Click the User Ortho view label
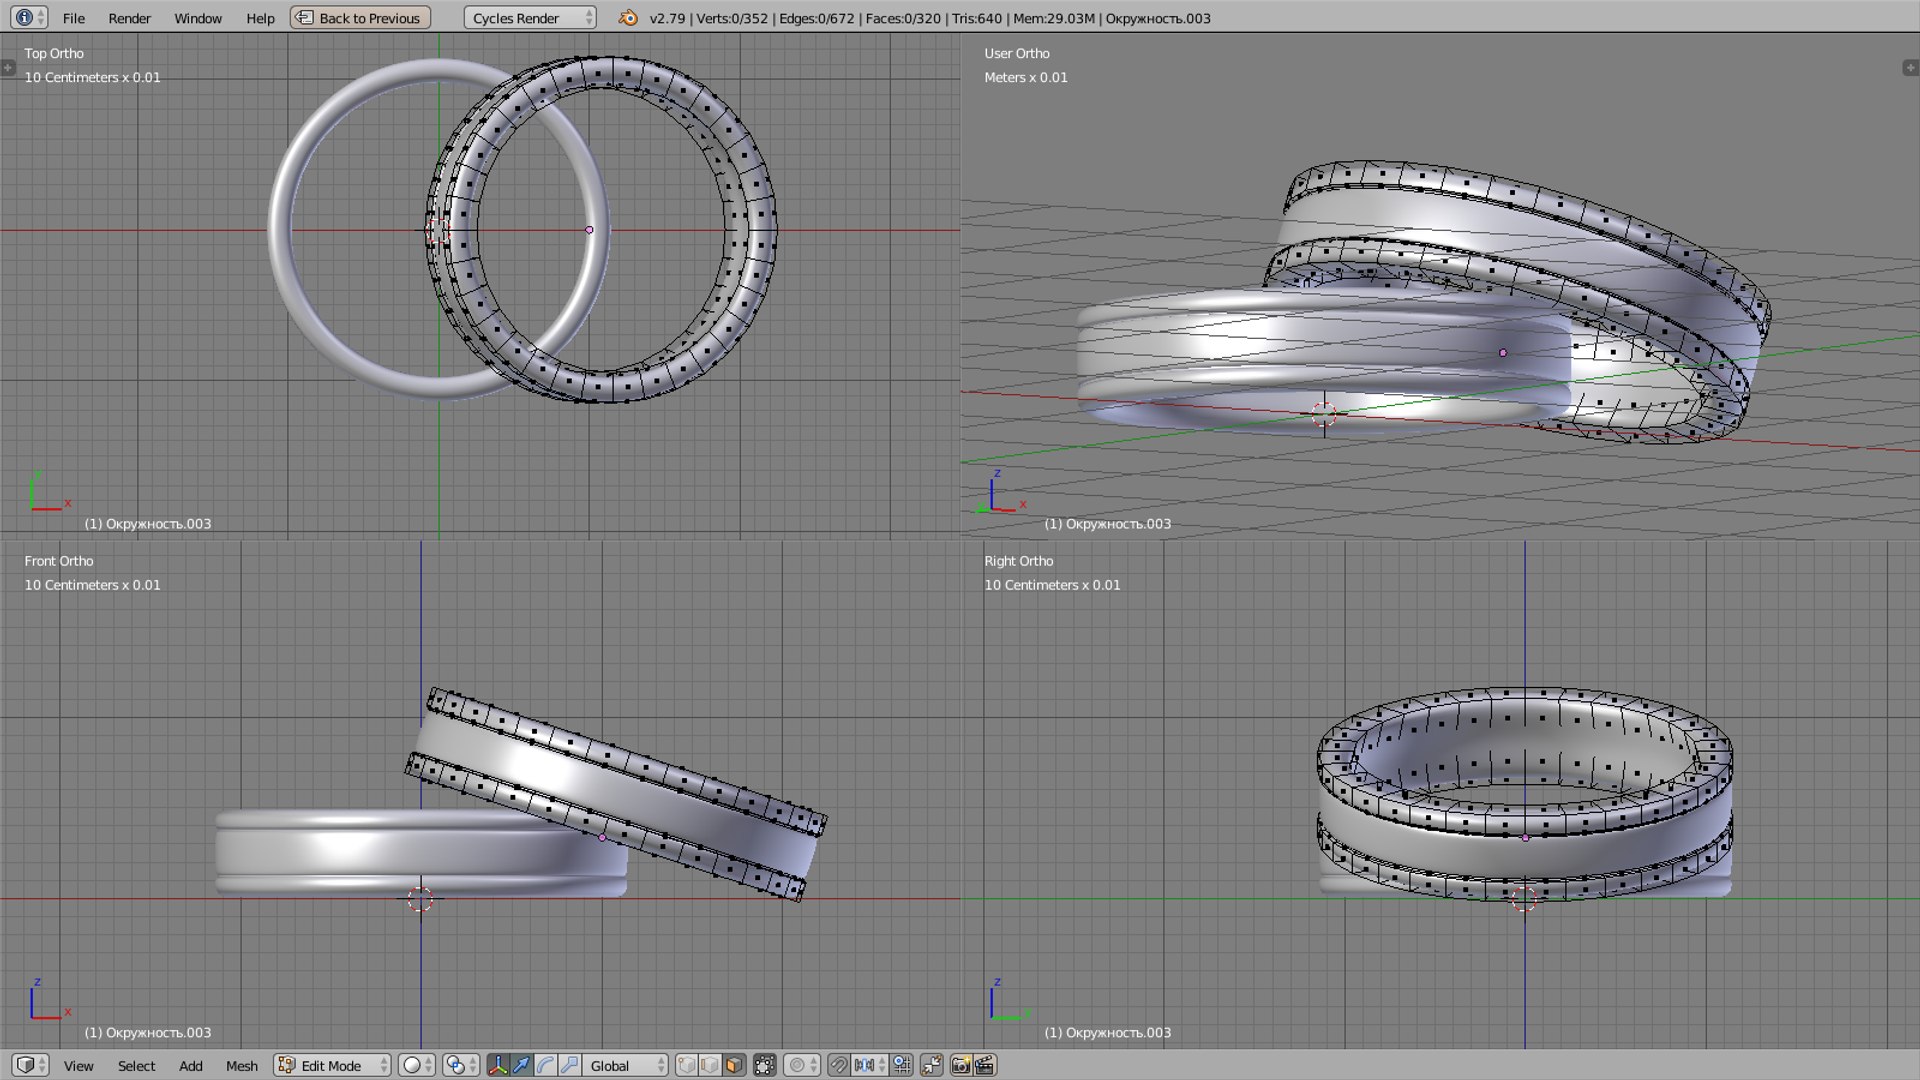 coord(1016,53)
